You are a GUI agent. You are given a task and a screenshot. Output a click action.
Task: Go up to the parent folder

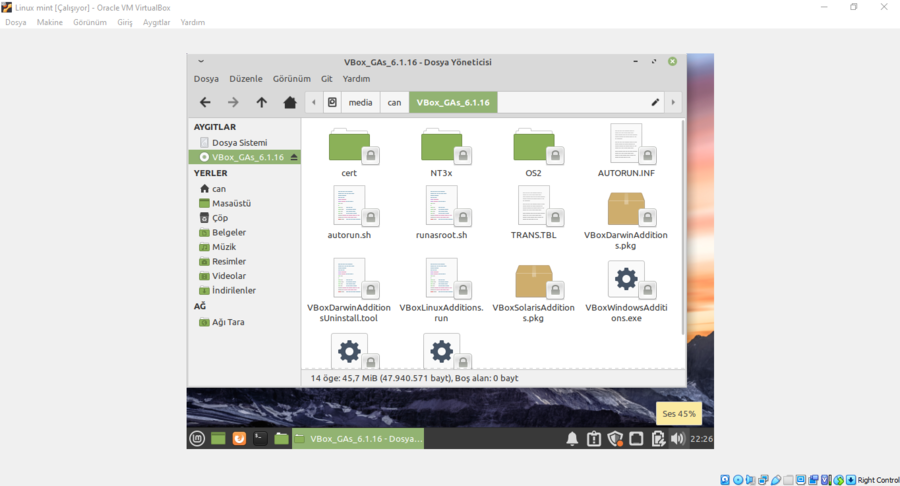tap(262, 103)
